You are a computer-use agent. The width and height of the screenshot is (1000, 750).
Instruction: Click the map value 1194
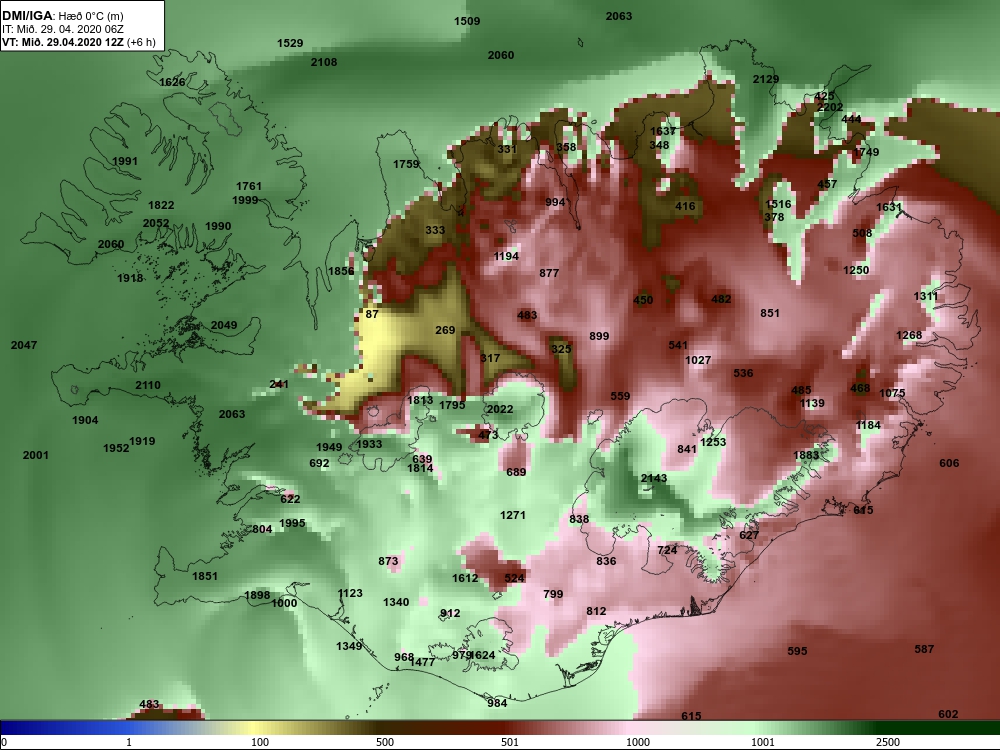[506, 256]
